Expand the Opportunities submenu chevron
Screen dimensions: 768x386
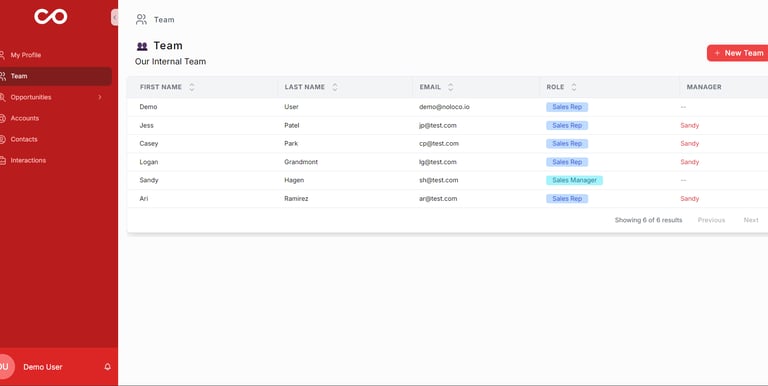[99, 97]
